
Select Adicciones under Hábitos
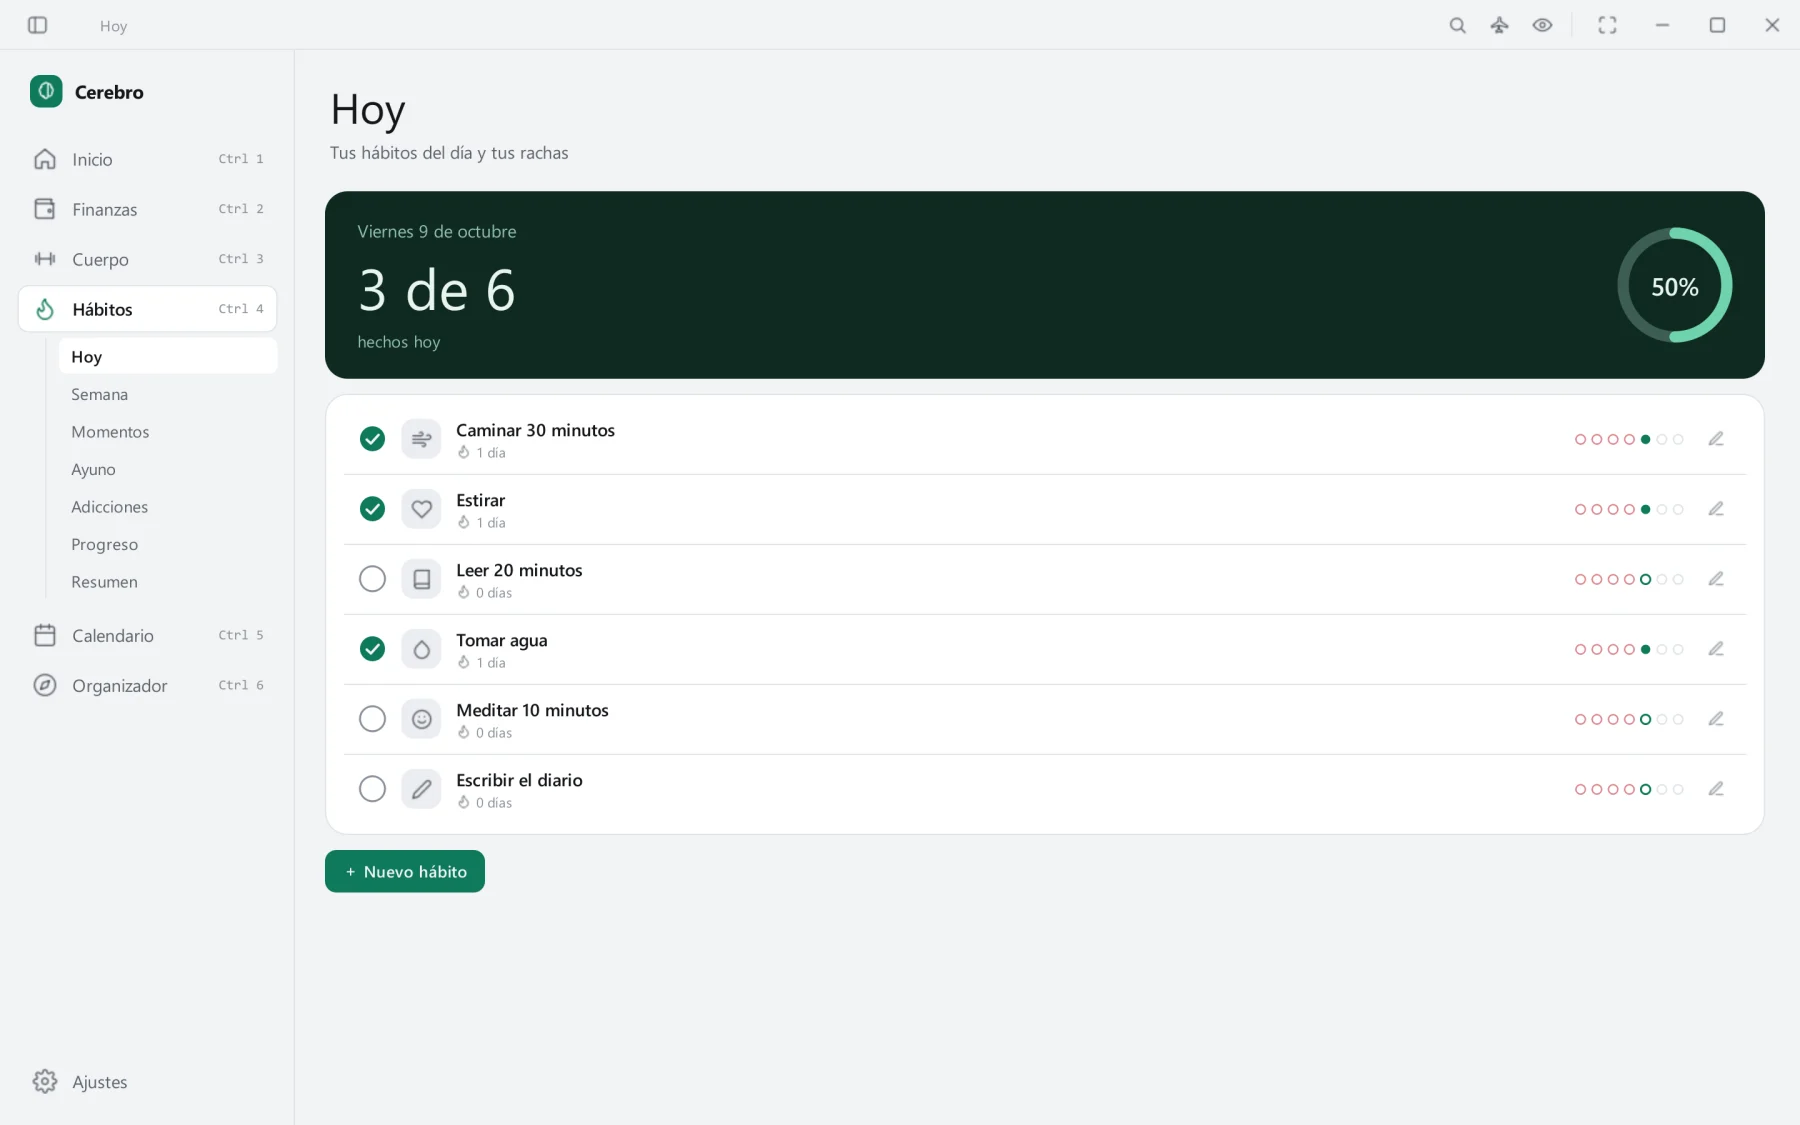coord(168,507)
